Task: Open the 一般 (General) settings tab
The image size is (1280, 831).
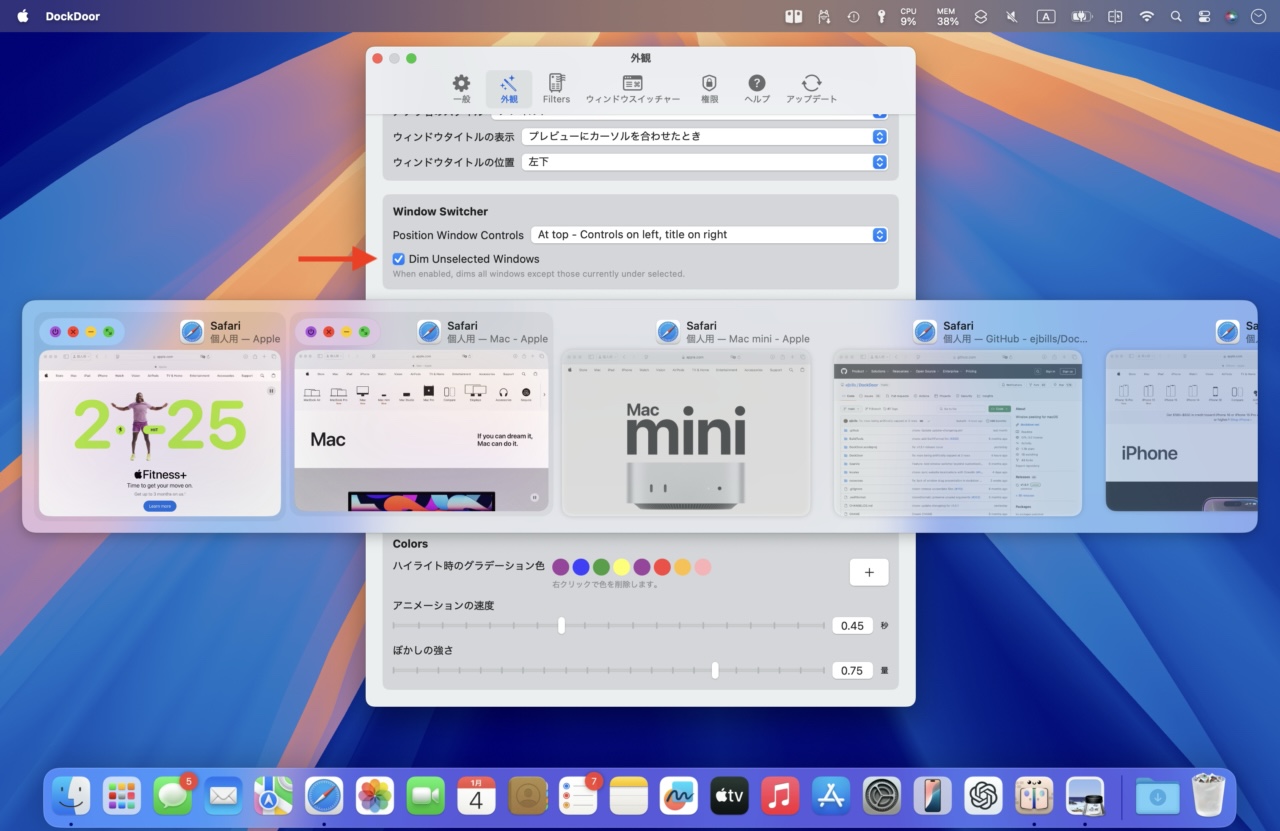Action: click(461, 88)
